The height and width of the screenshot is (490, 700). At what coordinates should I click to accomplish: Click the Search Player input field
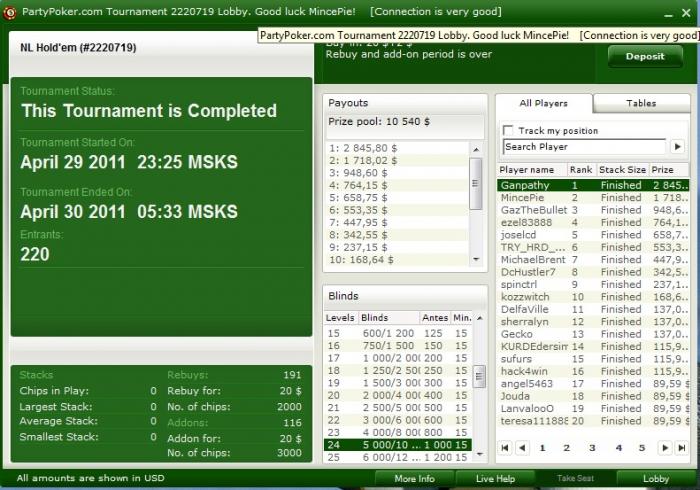pos(584,146)
